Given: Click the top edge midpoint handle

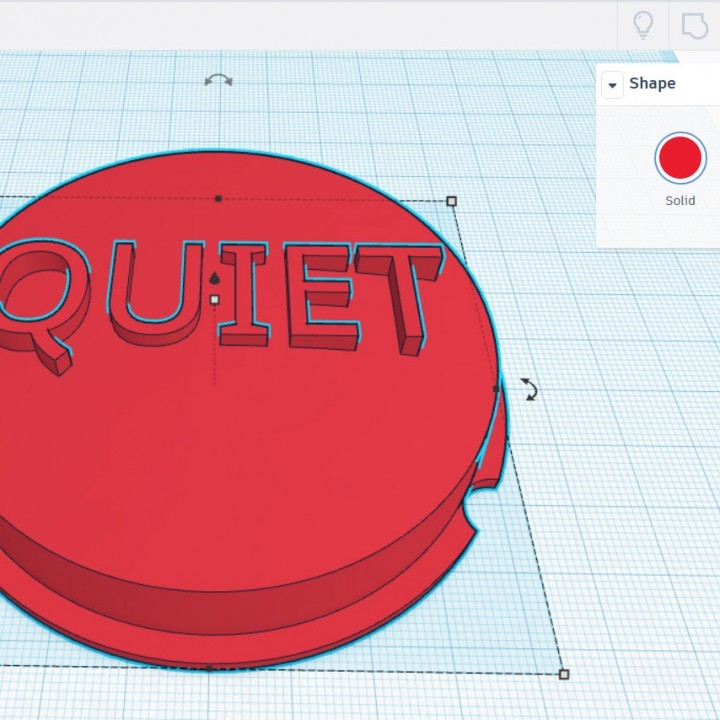Looking at the screenshot, I should 218,198.
